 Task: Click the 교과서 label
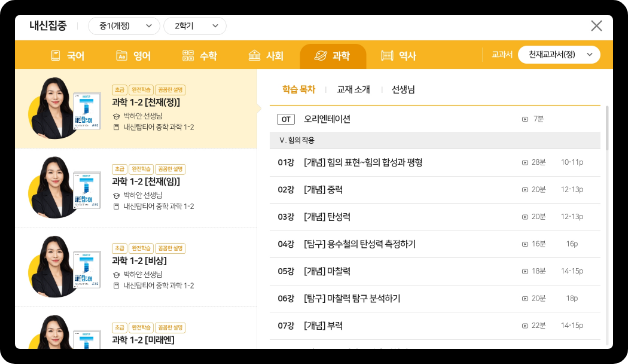click(502, 55)
